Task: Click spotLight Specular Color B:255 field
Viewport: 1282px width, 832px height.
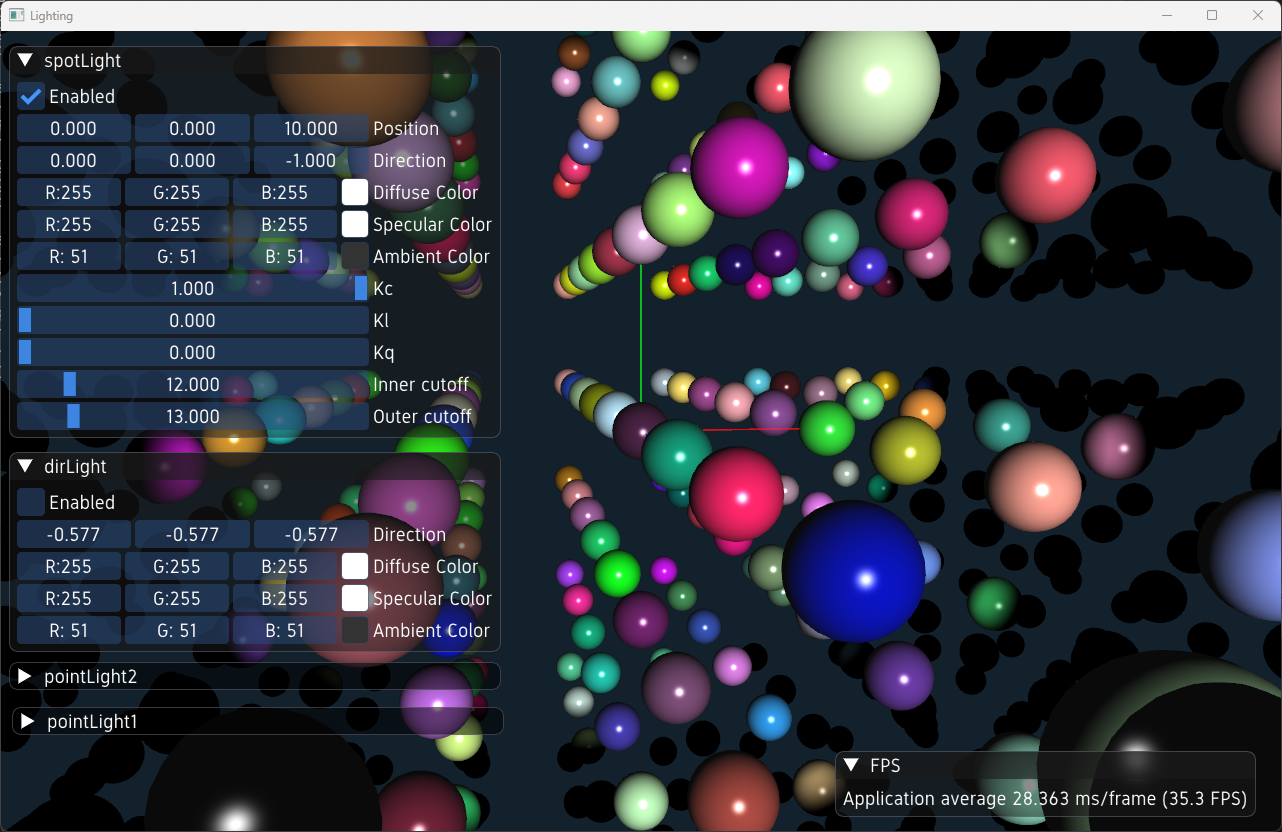Action: pyautogui.click(x=285, y=225)
